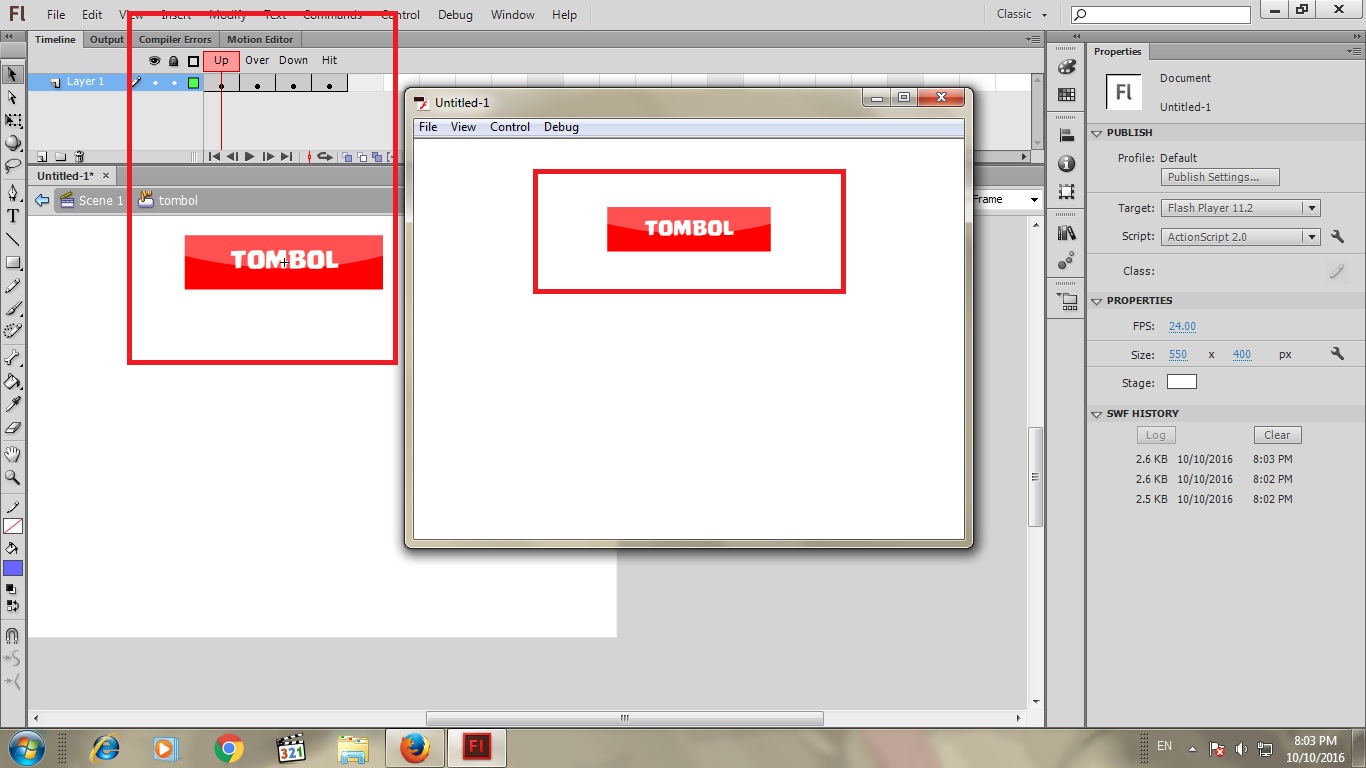Open the Target Flash Player dropdown
This screenshot has width=1366, height=768.
[x=1241, y=208]
